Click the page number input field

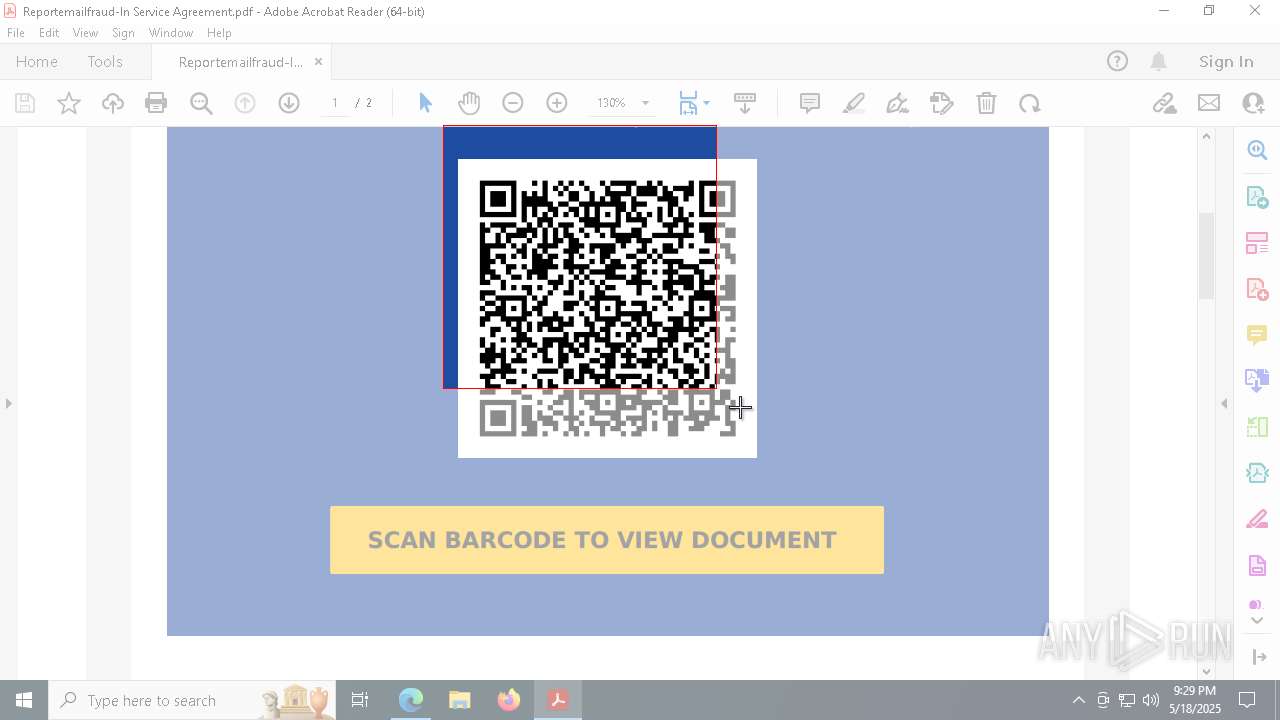tap(335, 103)
